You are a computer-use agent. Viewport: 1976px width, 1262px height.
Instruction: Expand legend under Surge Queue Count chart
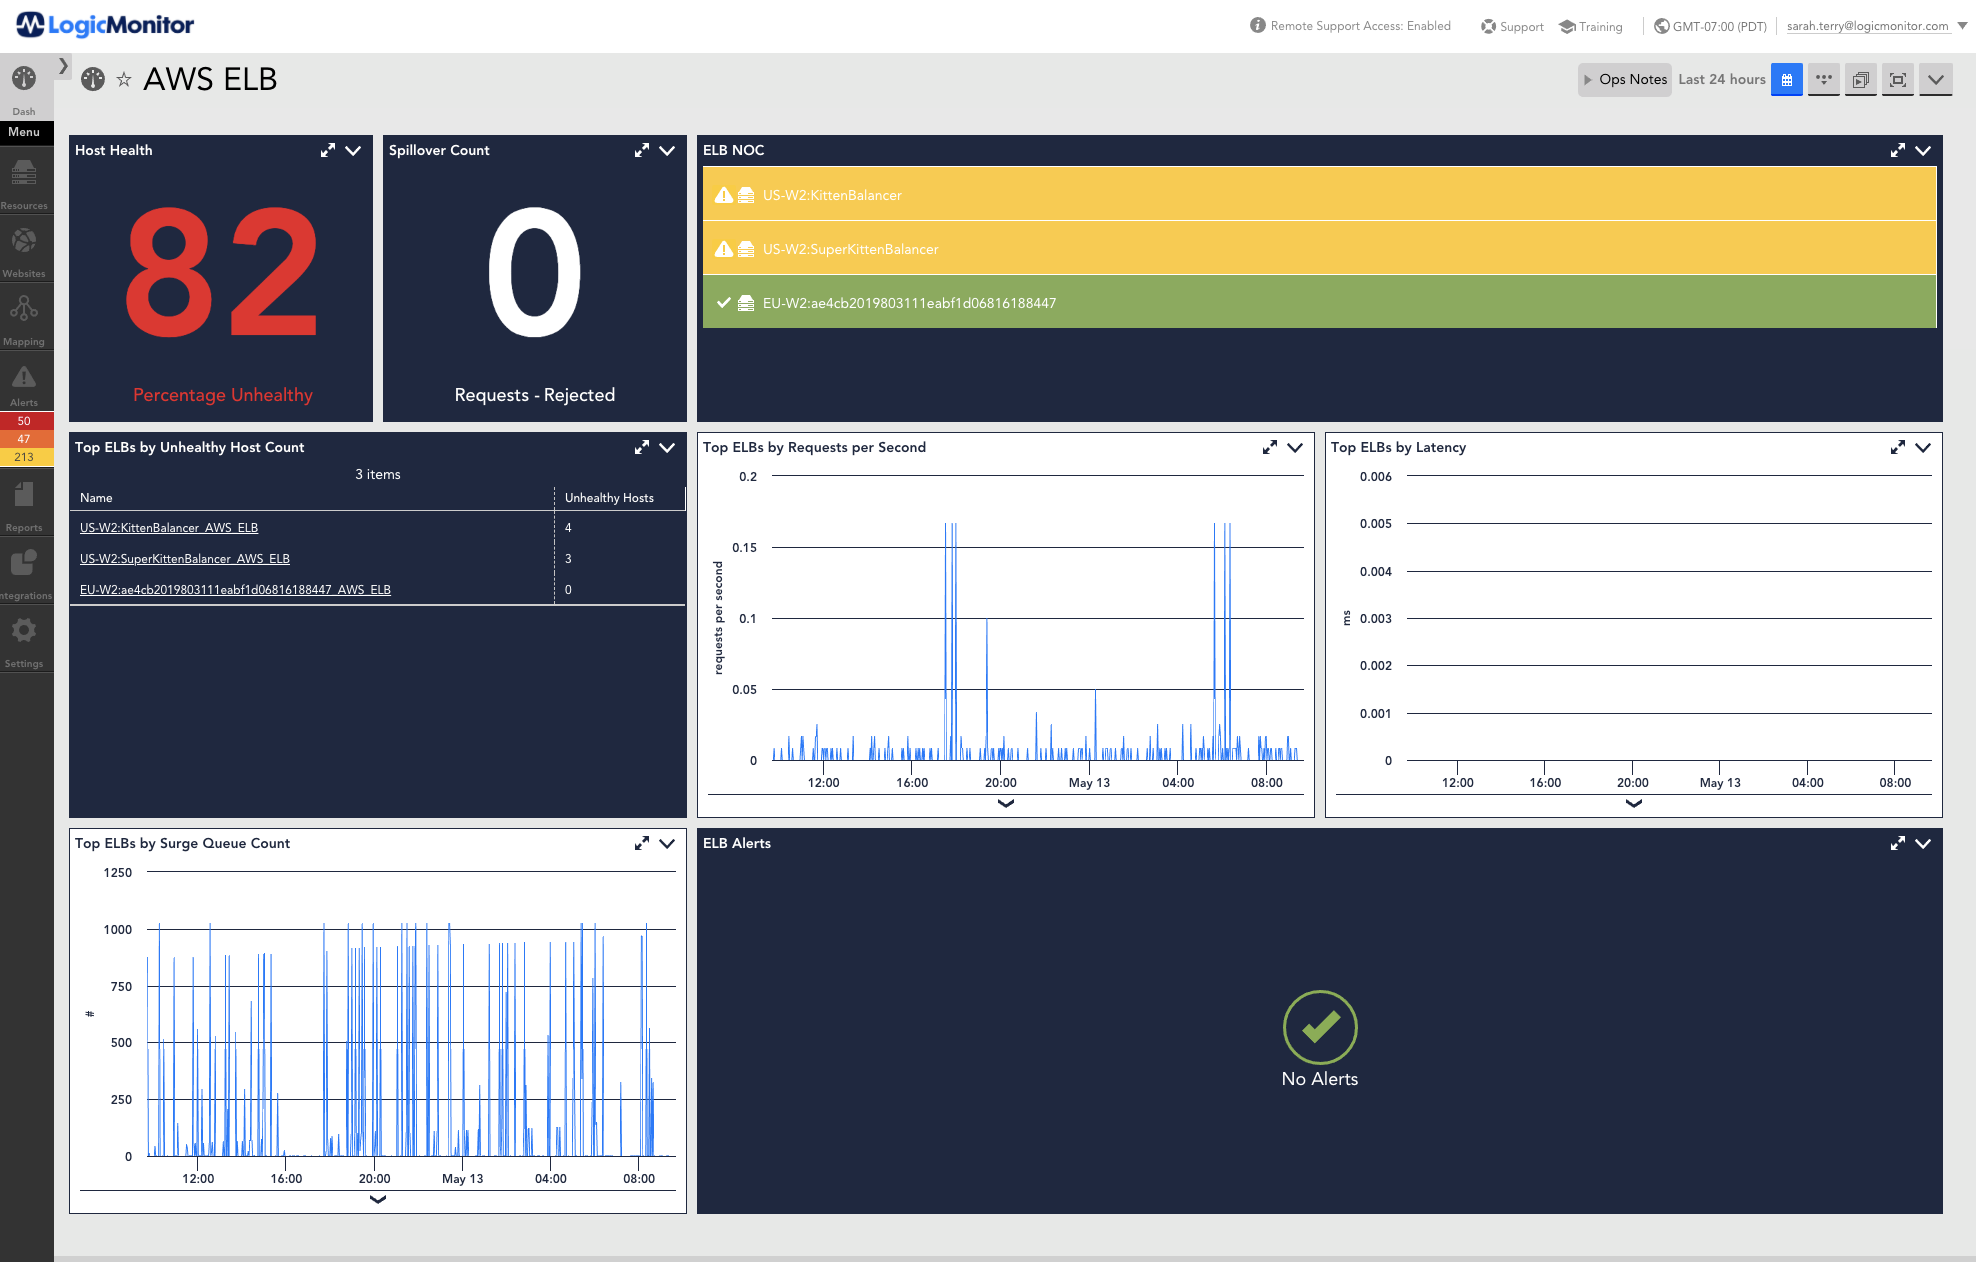tap(378, 1199)
